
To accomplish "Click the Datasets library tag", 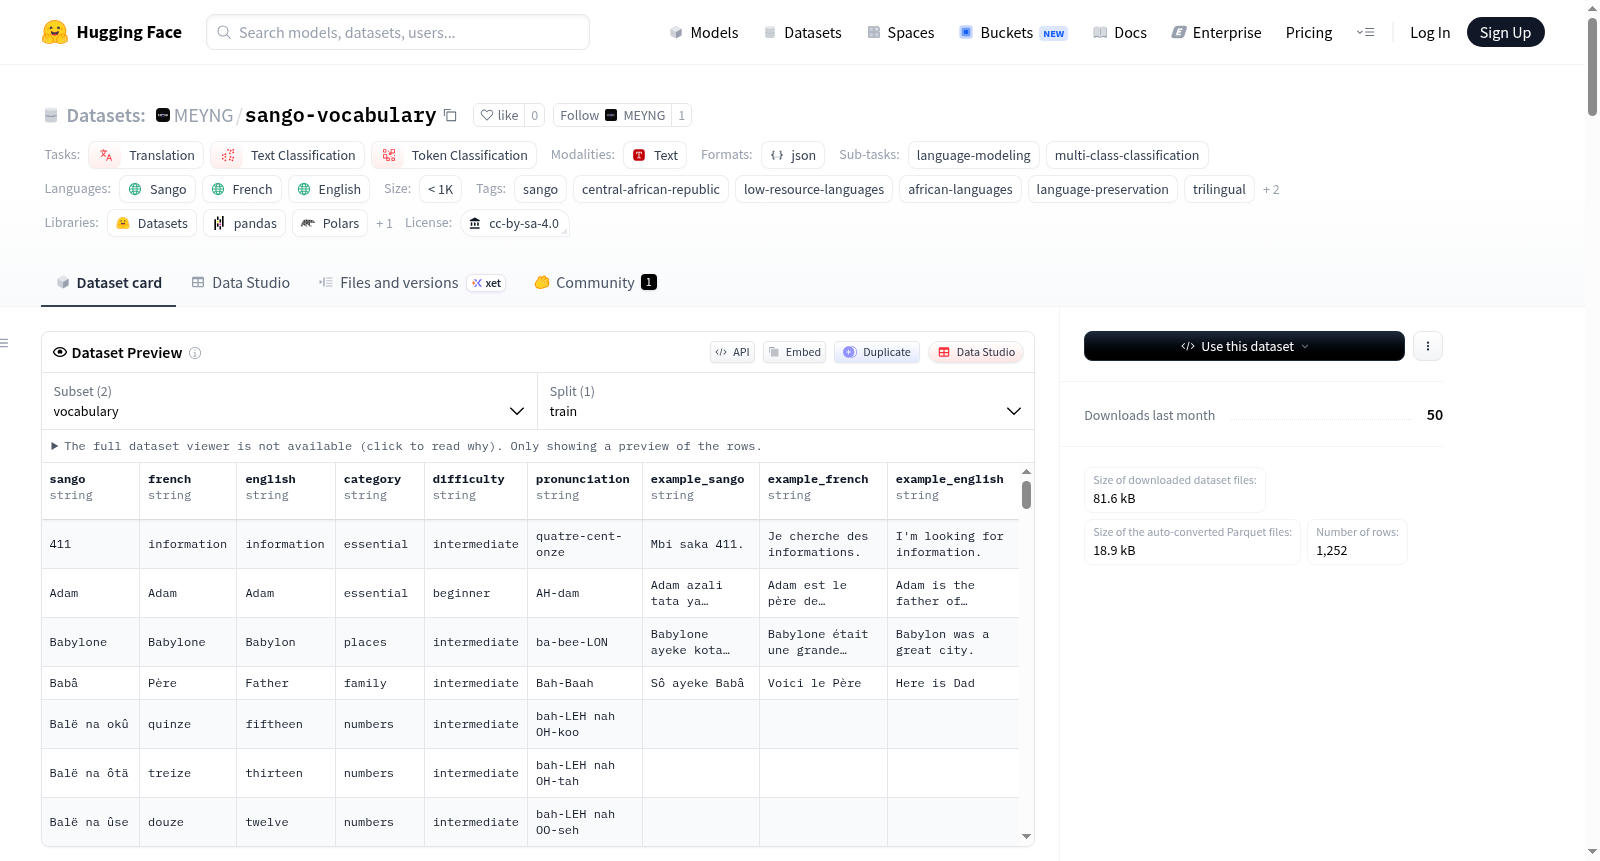I will pos(152,223).
